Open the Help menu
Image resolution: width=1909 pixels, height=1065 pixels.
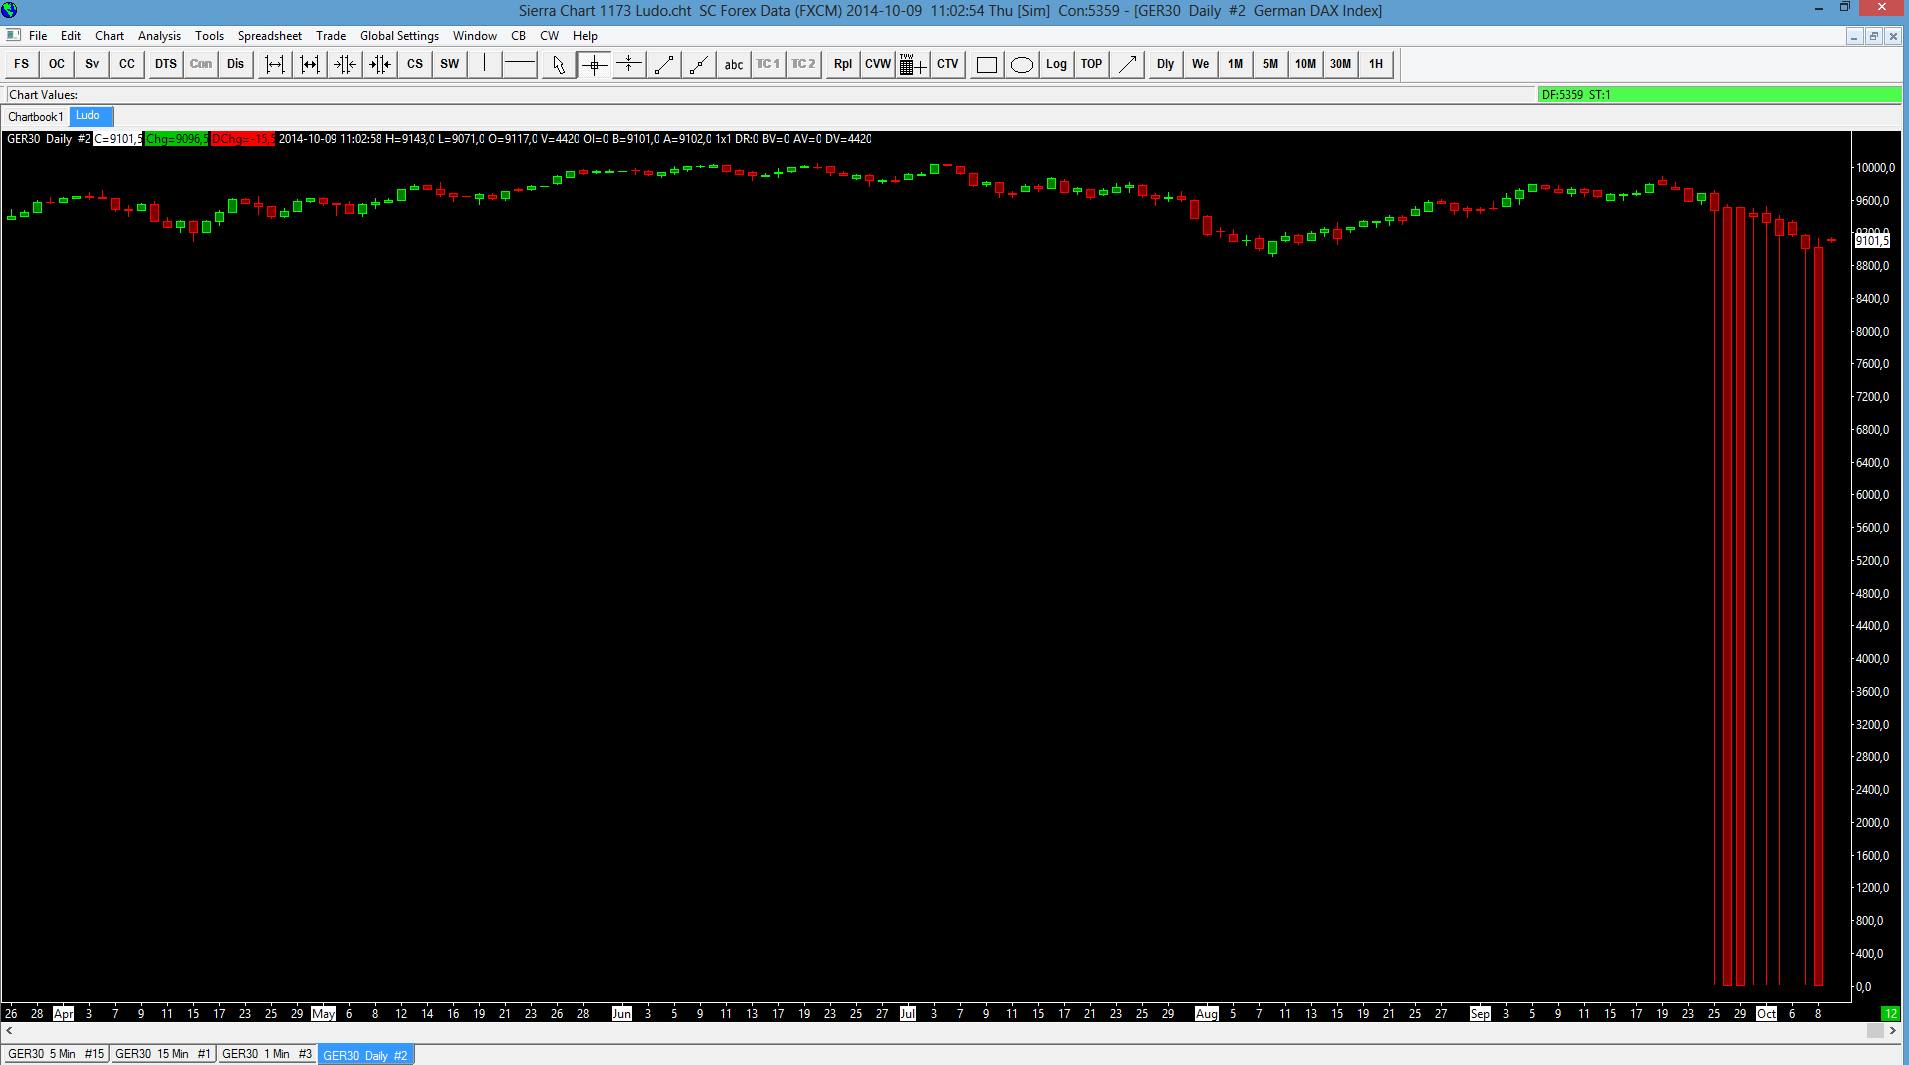(x=586, y=36)
